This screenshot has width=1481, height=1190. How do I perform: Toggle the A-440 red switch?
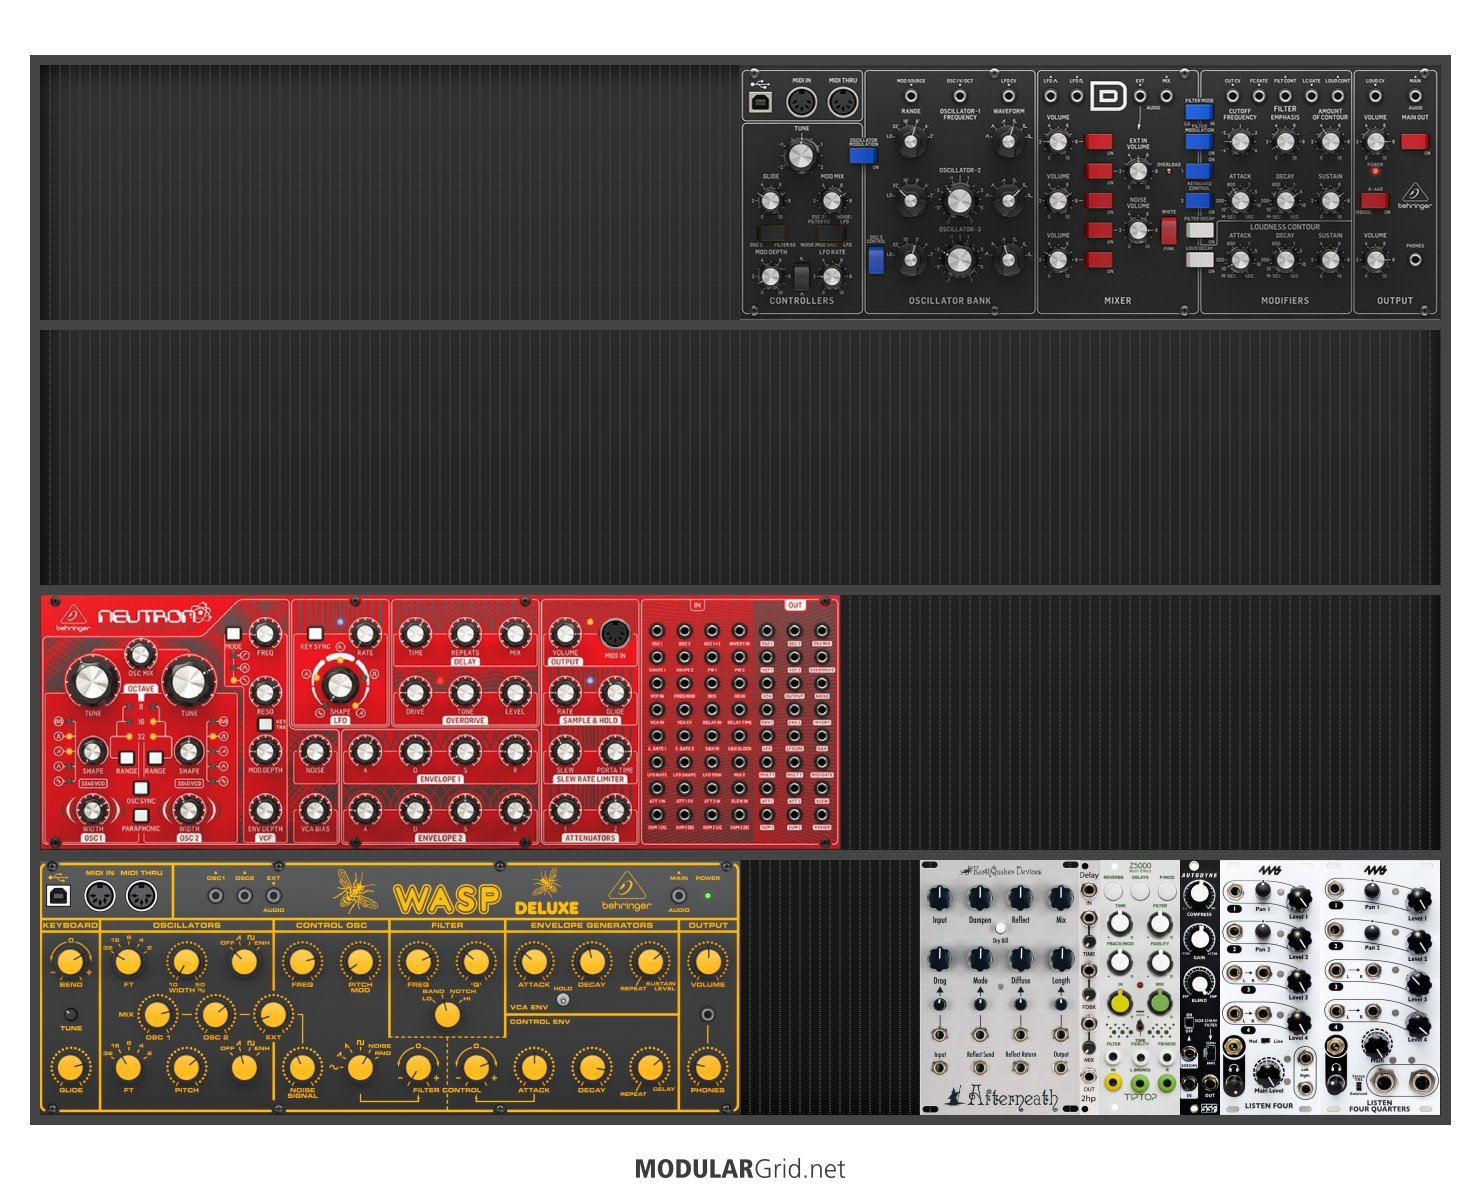[1374, 200]
